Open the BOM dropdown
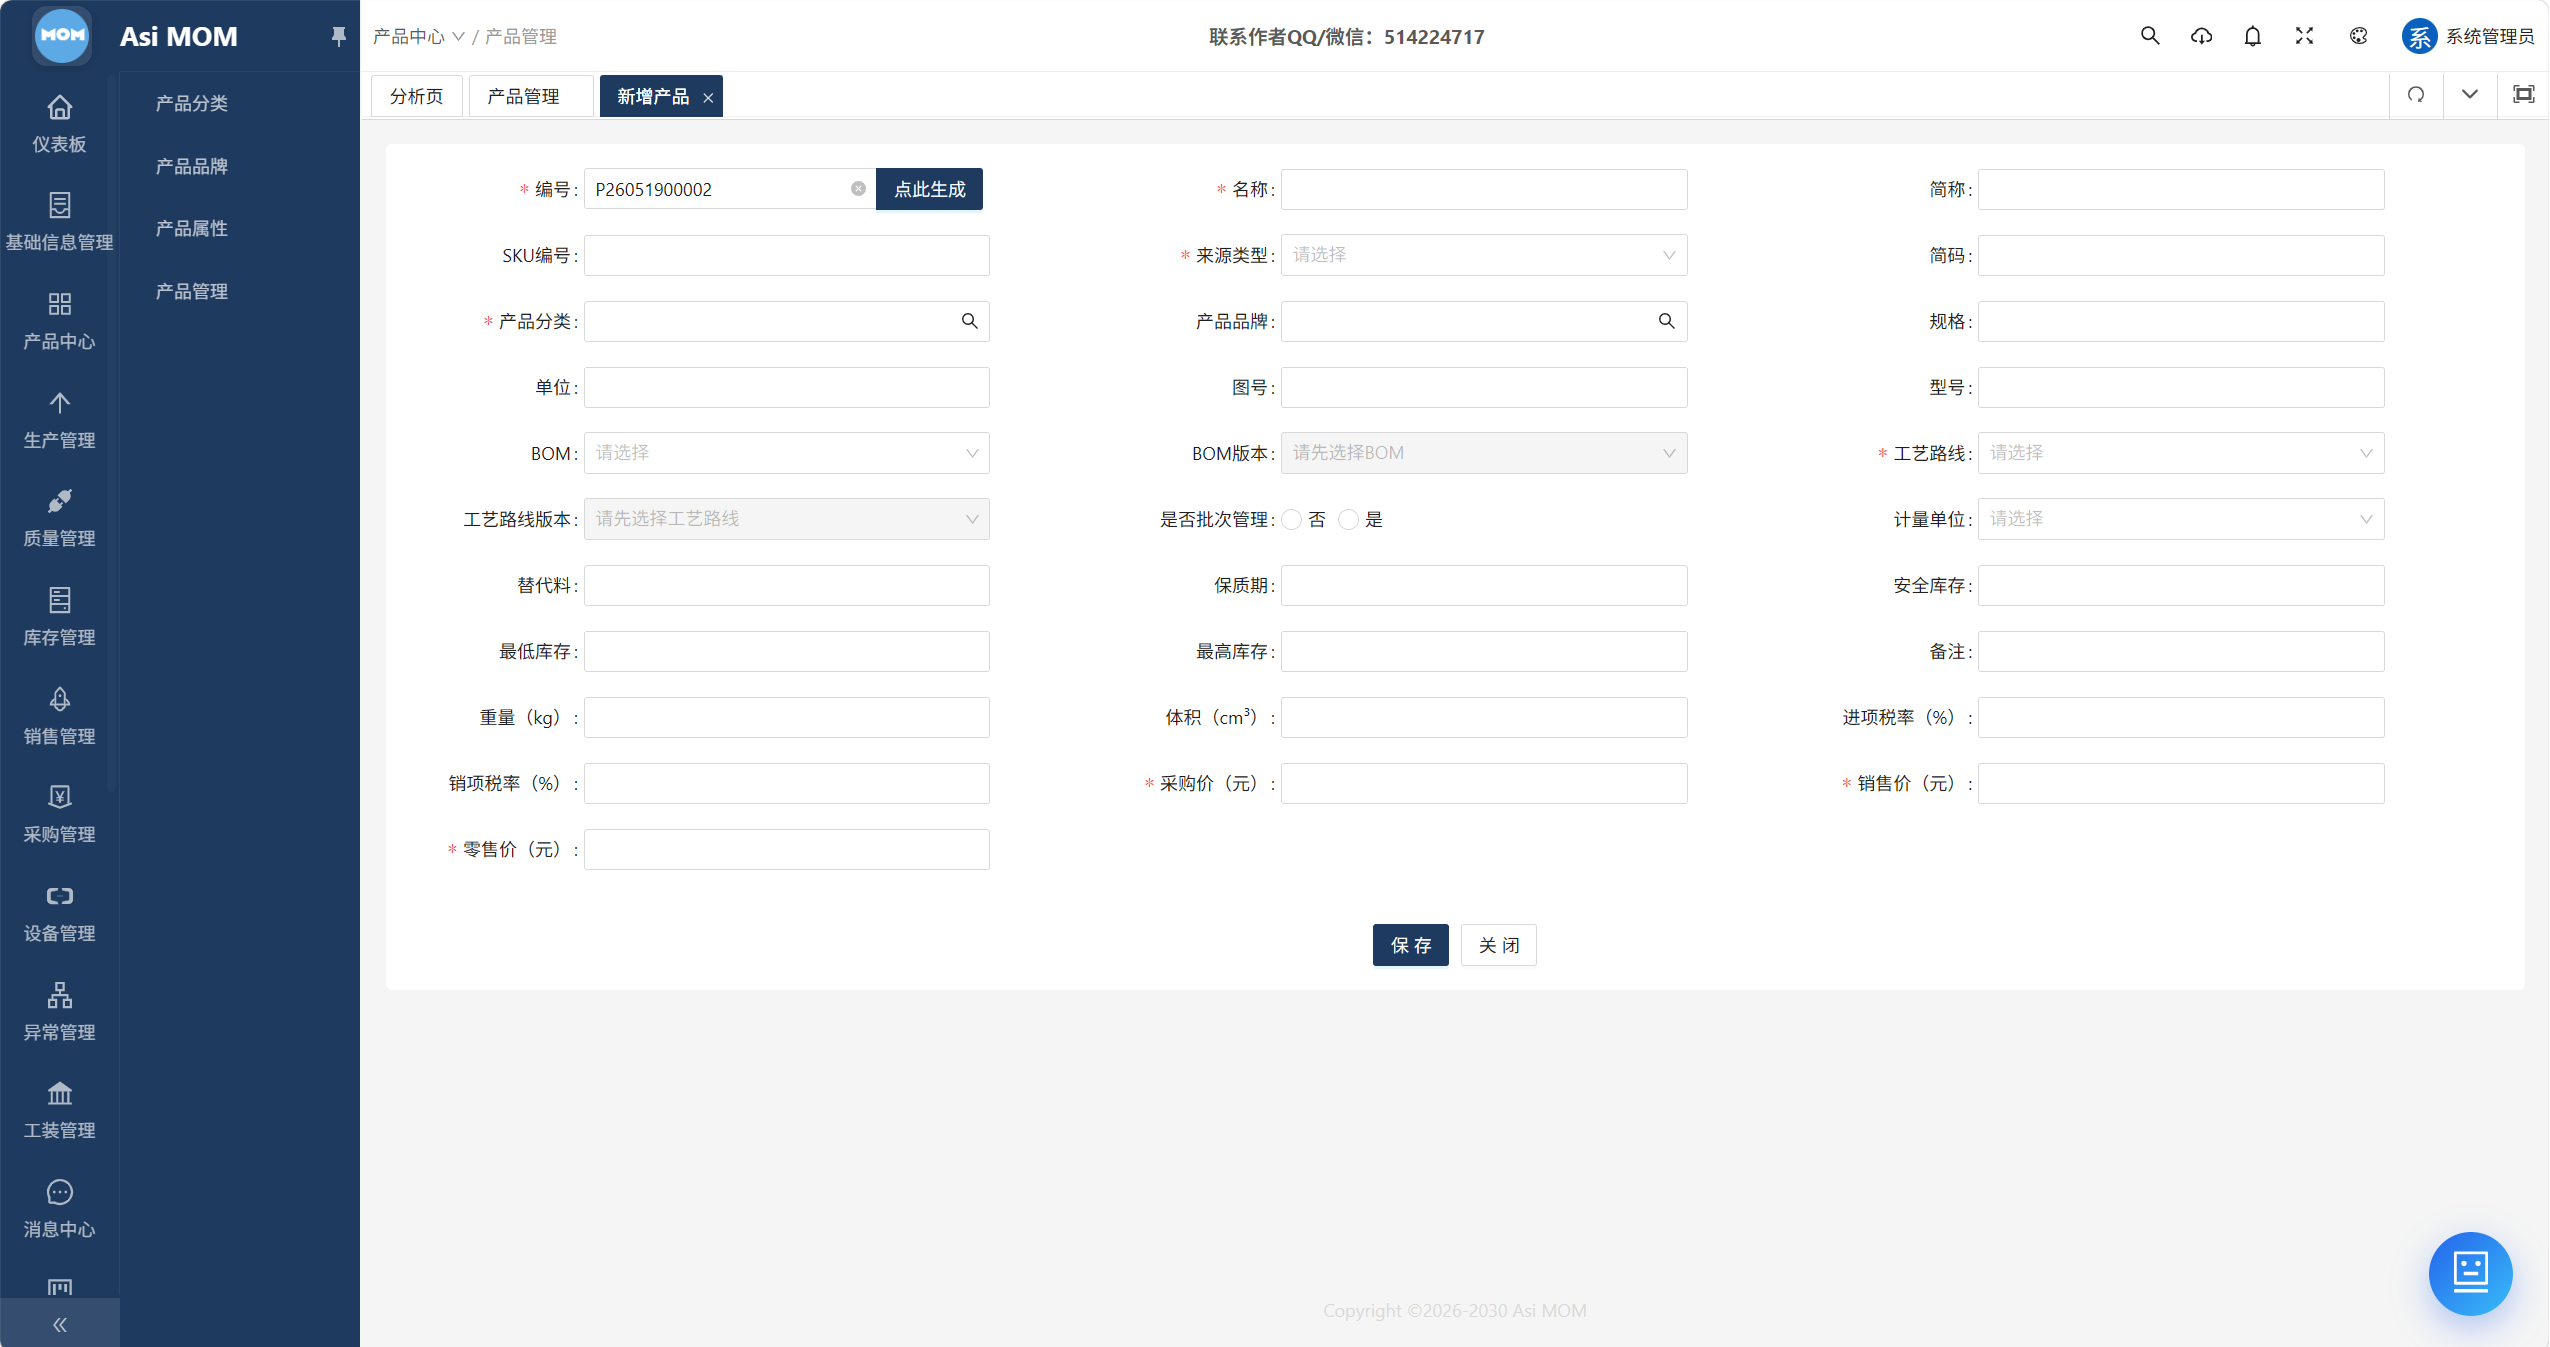Viewport: 2550px width, 1347px height. (x=786, y=453)
